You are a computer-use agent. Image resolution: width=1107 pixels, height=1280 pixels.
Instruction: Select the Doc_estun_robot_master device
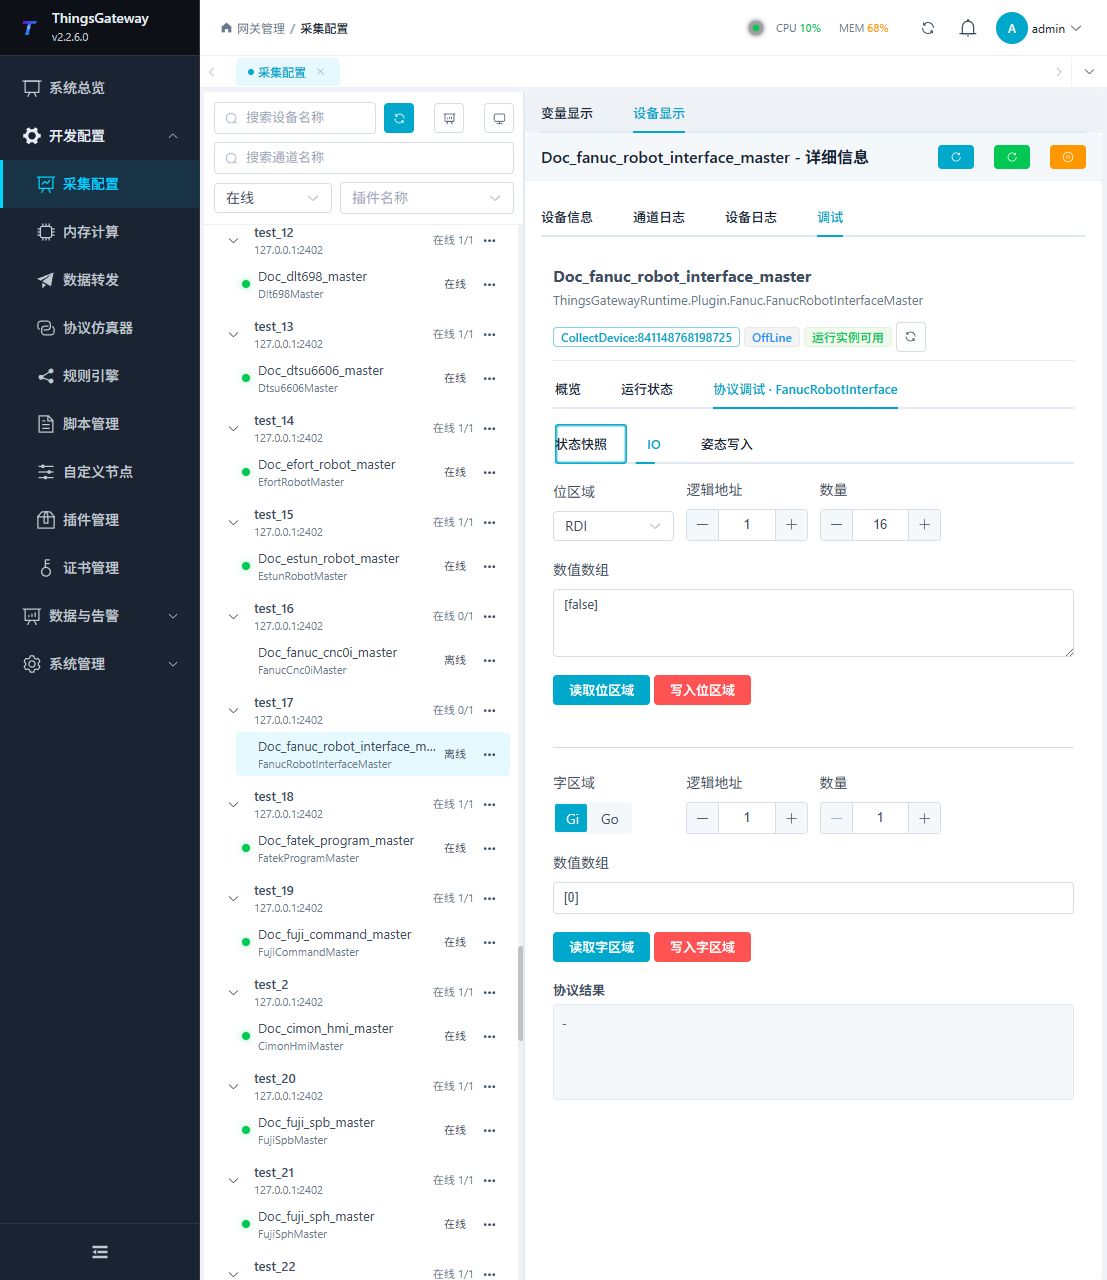pos(372,566)
